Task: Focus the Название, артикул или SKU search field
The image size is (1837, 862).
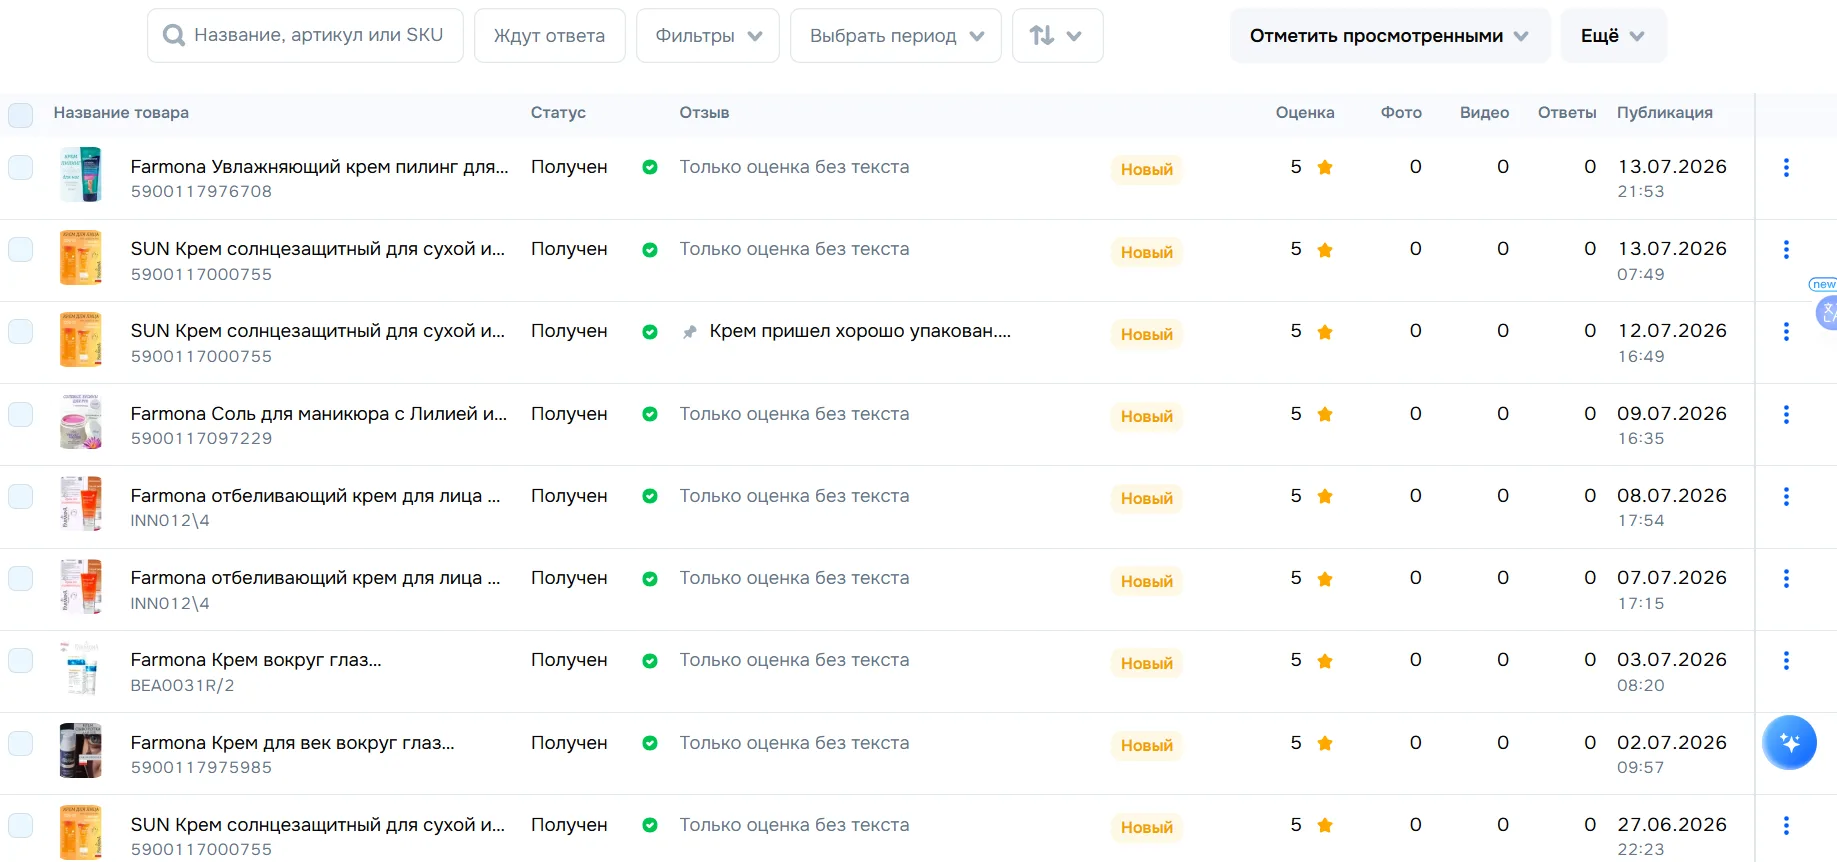Action: point(305,36)
